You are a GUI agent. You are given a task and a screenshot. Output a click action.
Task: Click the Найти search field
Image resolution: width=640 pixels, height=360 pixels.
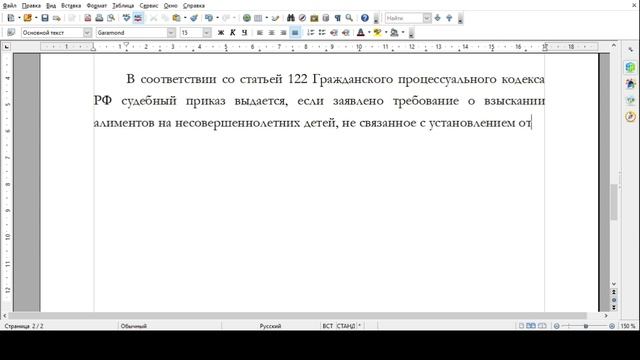click(x=404, y=18)
